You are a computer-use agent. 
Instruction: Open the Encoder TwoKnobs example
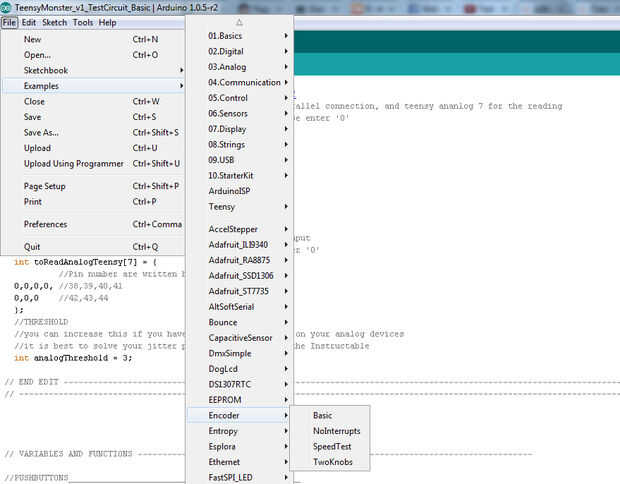(330, 462)
